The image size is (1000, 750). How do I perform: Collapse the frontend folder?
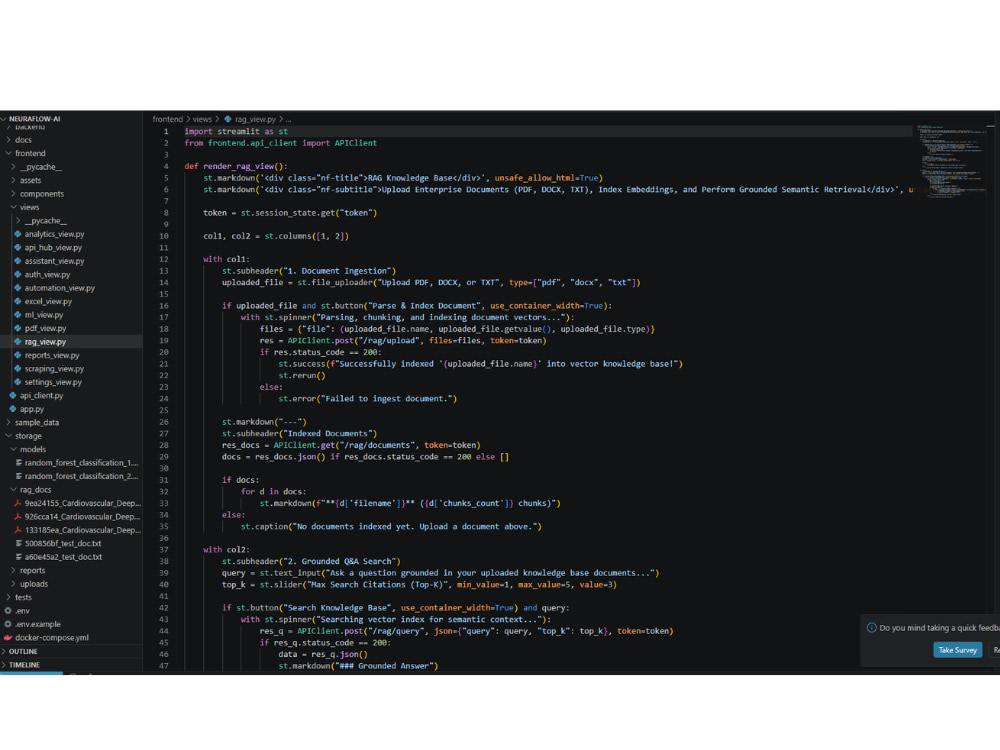(x=8, y=153)
